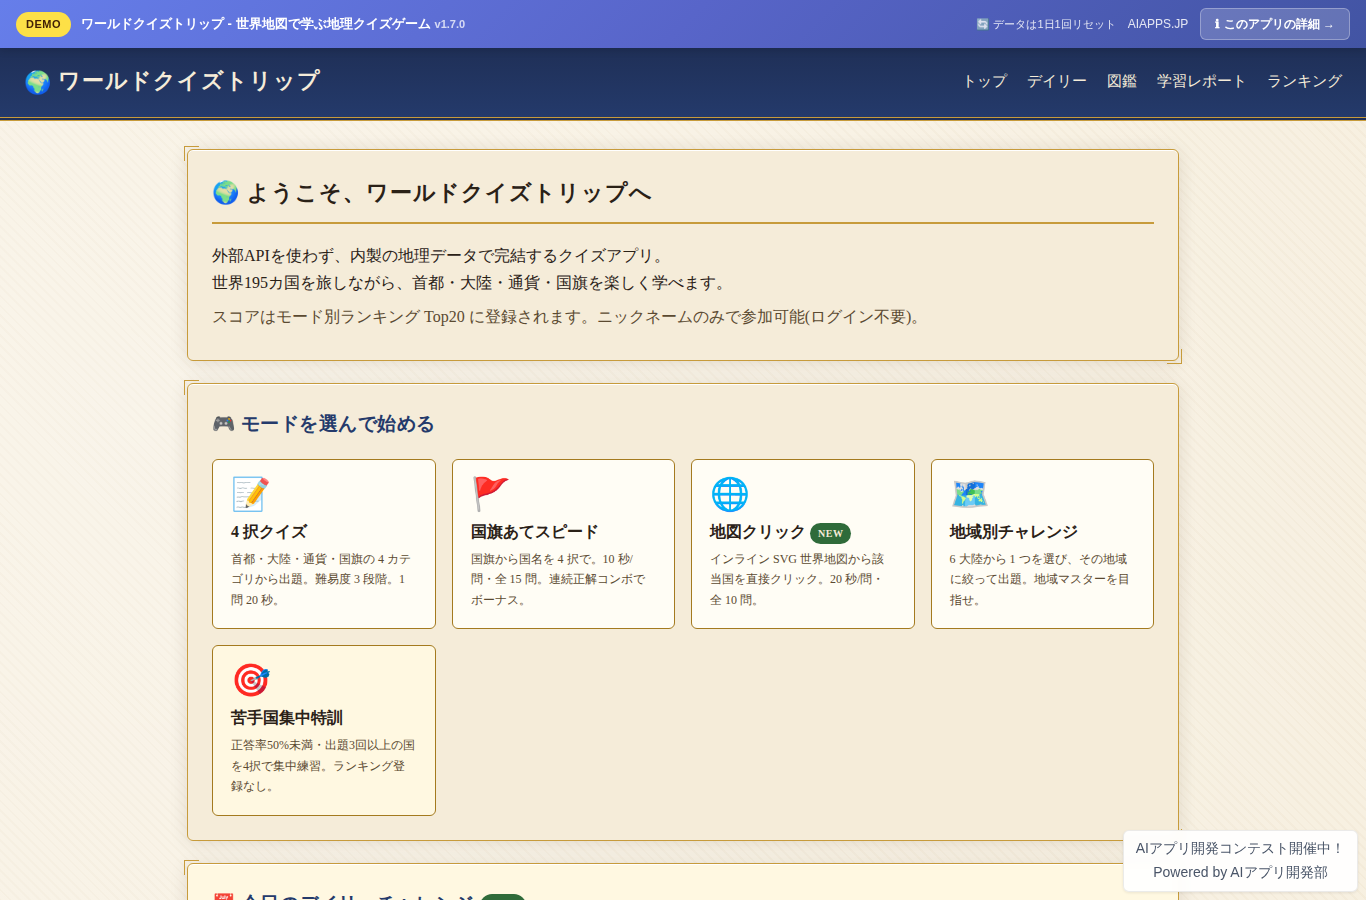Viewport: 1366px width, 900px height.
Task: Click the world map icon on 地域別チャレンジ card
Action: click(969, 494)
